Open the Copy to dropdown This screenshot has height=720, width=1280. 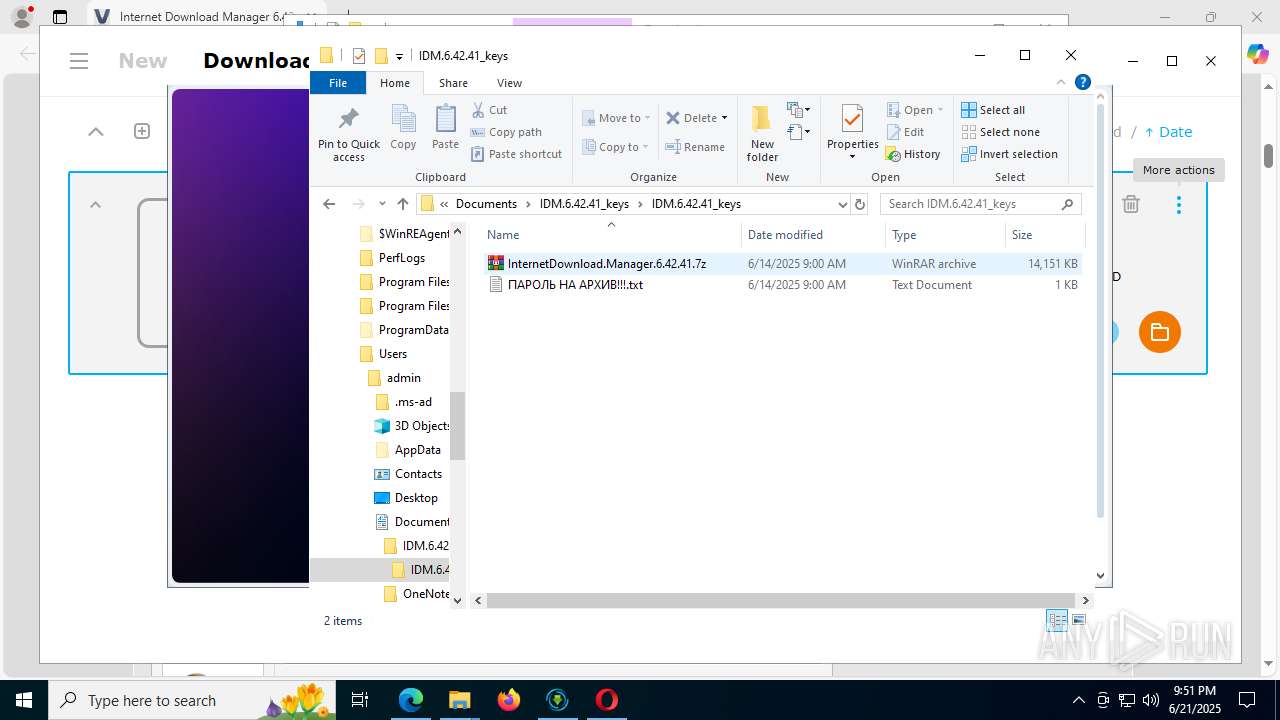[x=616, y=147]
